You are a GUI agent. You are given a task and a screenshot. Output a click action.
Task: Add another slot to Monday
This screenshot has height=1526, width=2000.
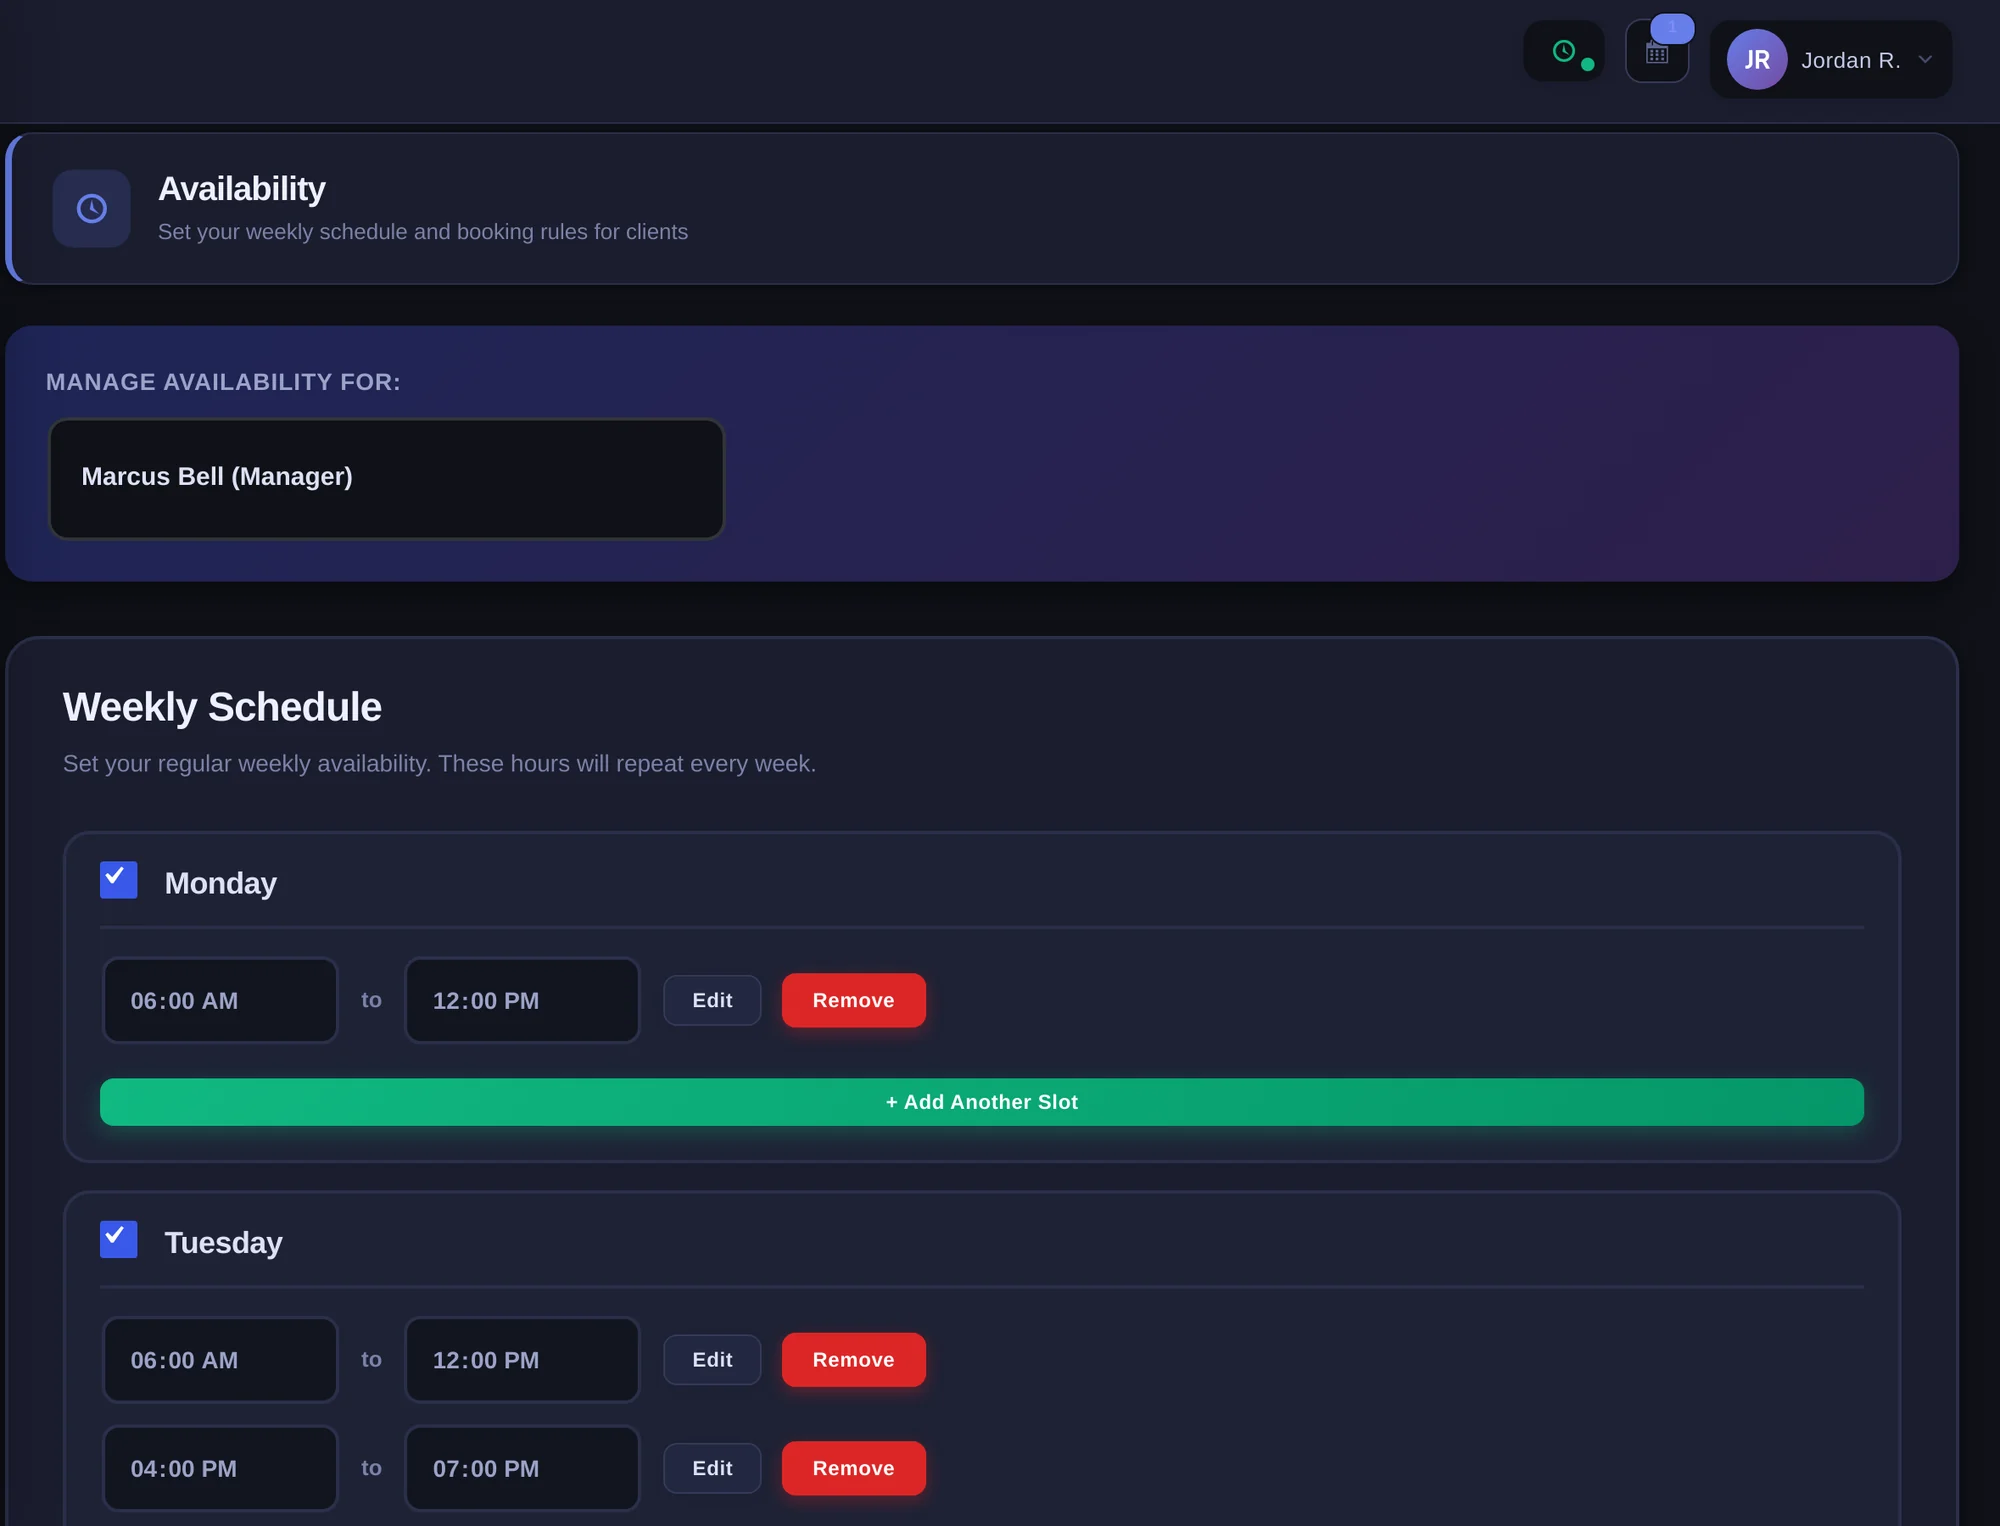982,1102
